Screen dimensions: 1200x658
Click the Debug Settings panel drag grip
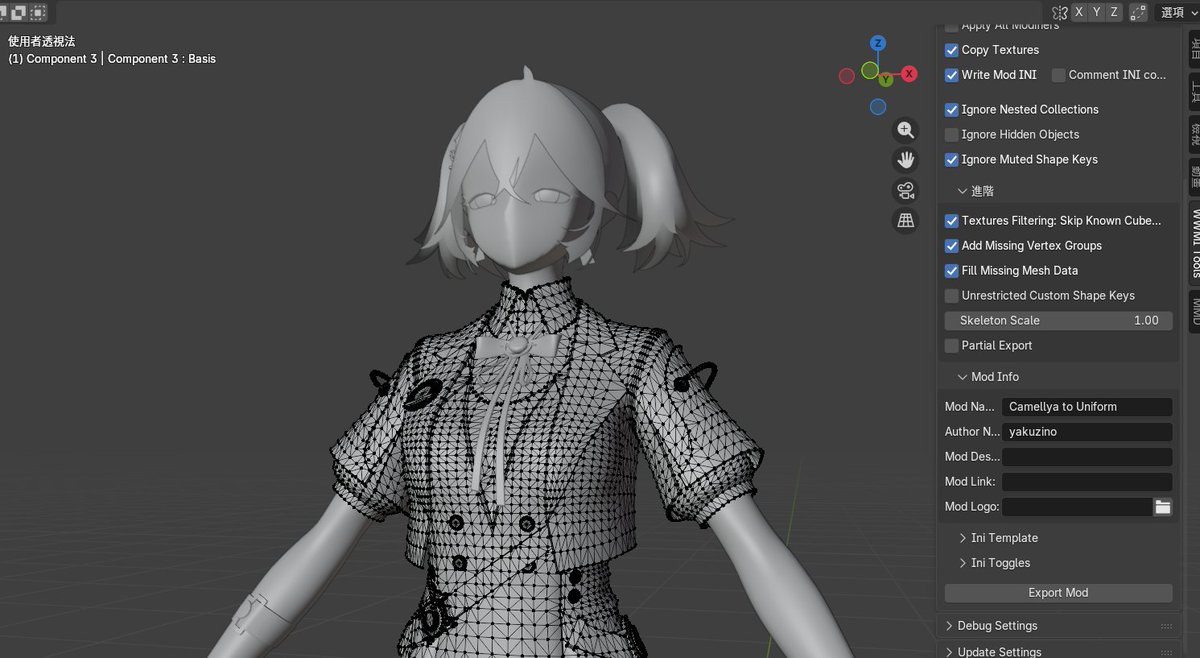[1166, 626]
